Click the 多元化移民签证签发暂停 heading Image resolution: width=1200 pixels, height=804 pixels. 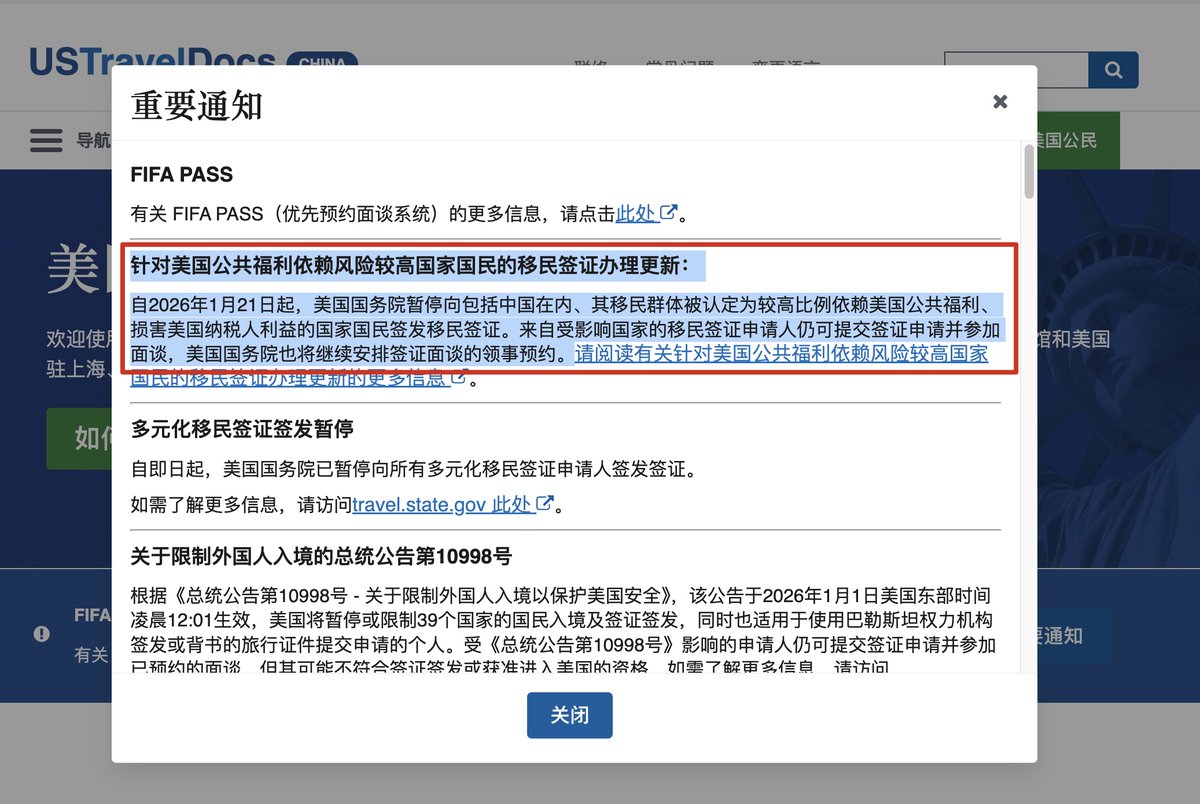[x=243, y=429]
